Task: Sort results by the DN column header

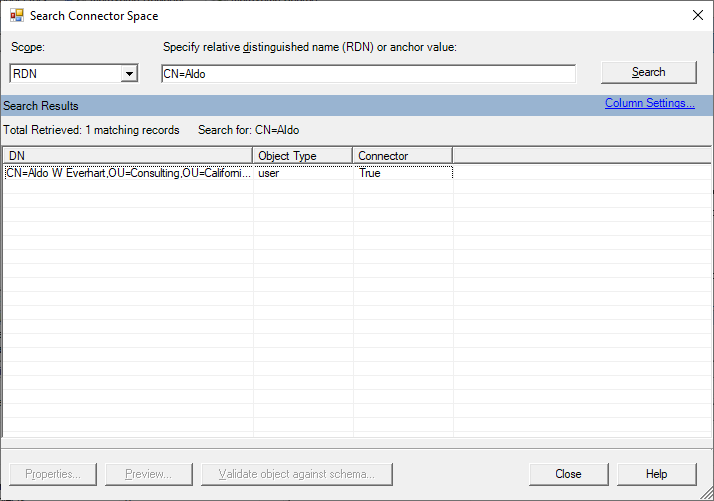Action: [128, 156]
